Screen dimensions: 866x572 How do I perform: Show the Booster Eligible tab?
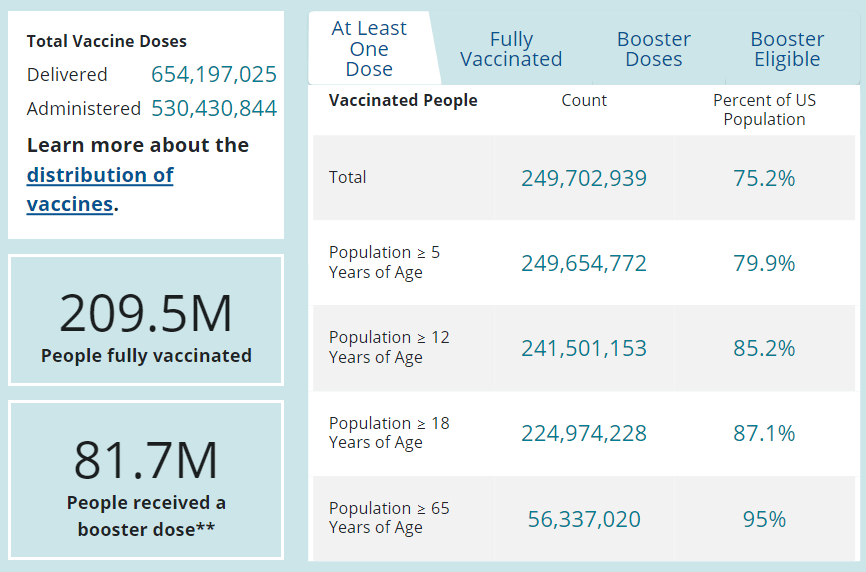[787, 49]
